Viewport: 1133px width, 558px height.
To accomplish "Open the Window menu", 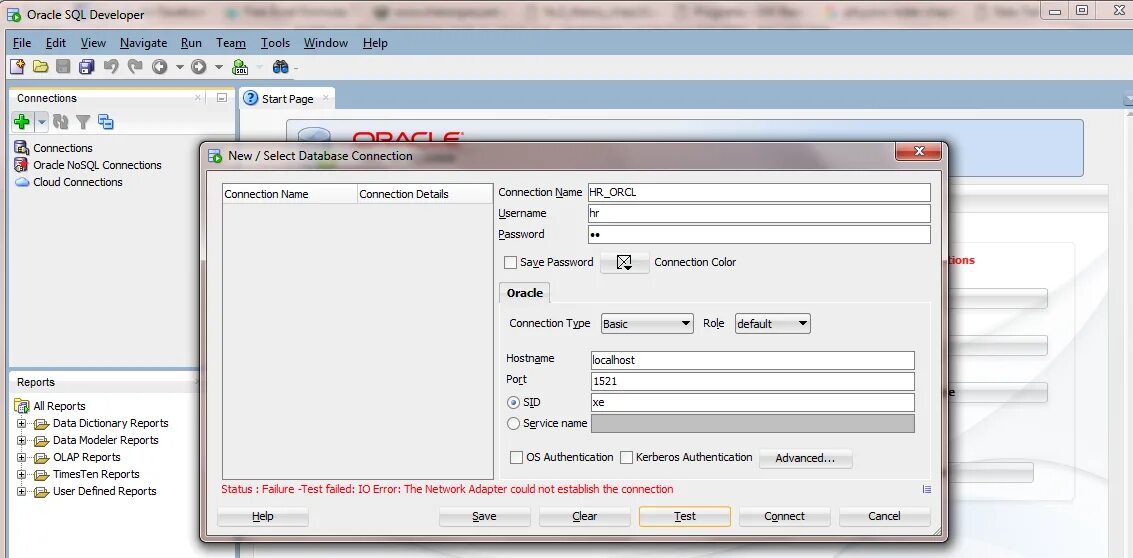I will 326,43.
